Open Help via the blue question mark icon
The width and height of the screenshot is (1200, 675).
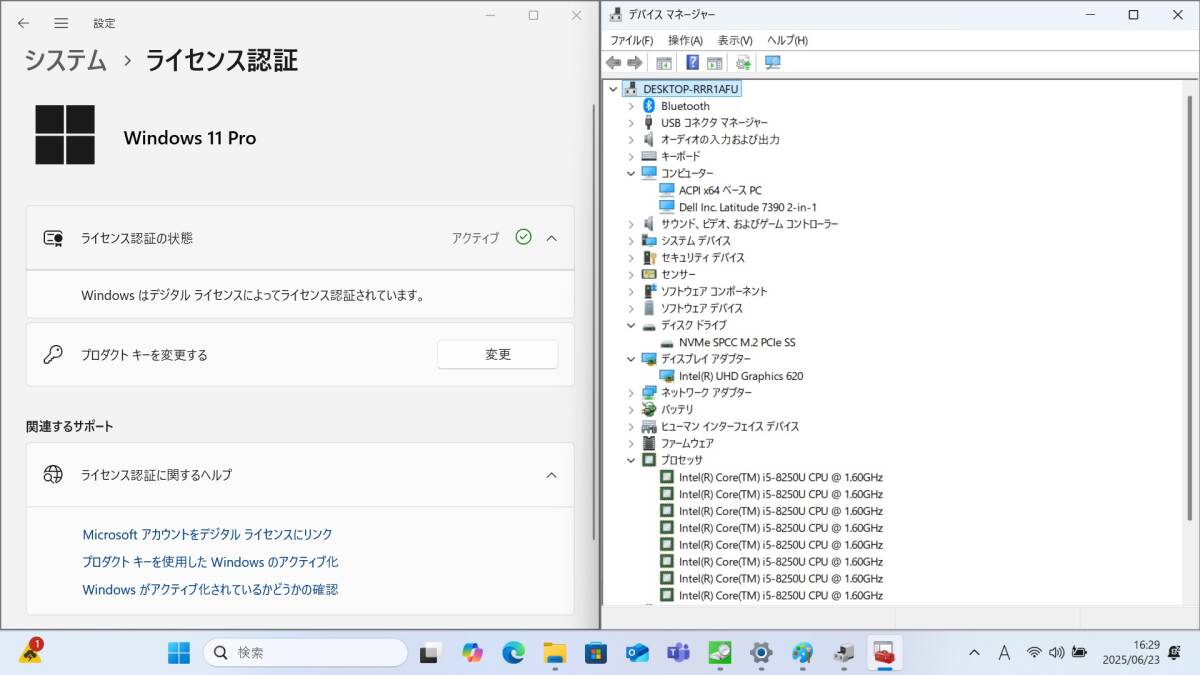pos(692,63)
